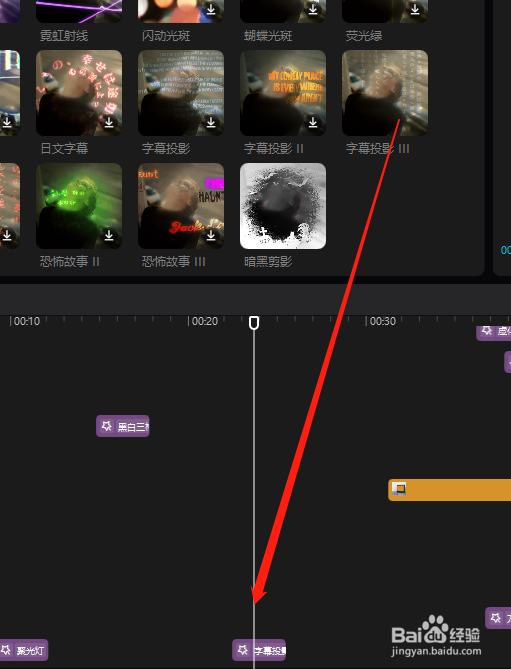Viewport: 511px width, 669px height.
Task: Click the star icon on 聚光灯 clip
Action: click(6, 649)
